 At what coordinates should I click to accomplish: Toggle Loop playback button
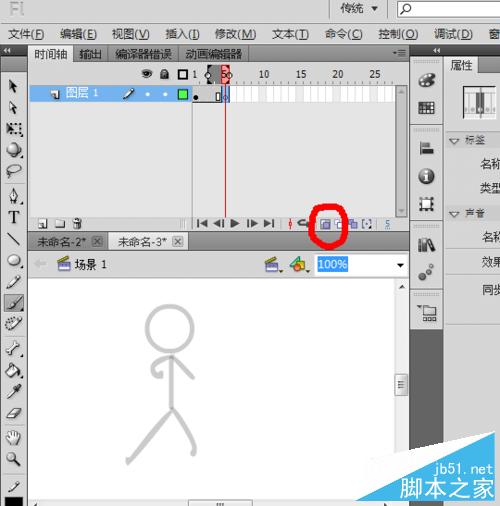pyautogui.click(x=302, y=223)
